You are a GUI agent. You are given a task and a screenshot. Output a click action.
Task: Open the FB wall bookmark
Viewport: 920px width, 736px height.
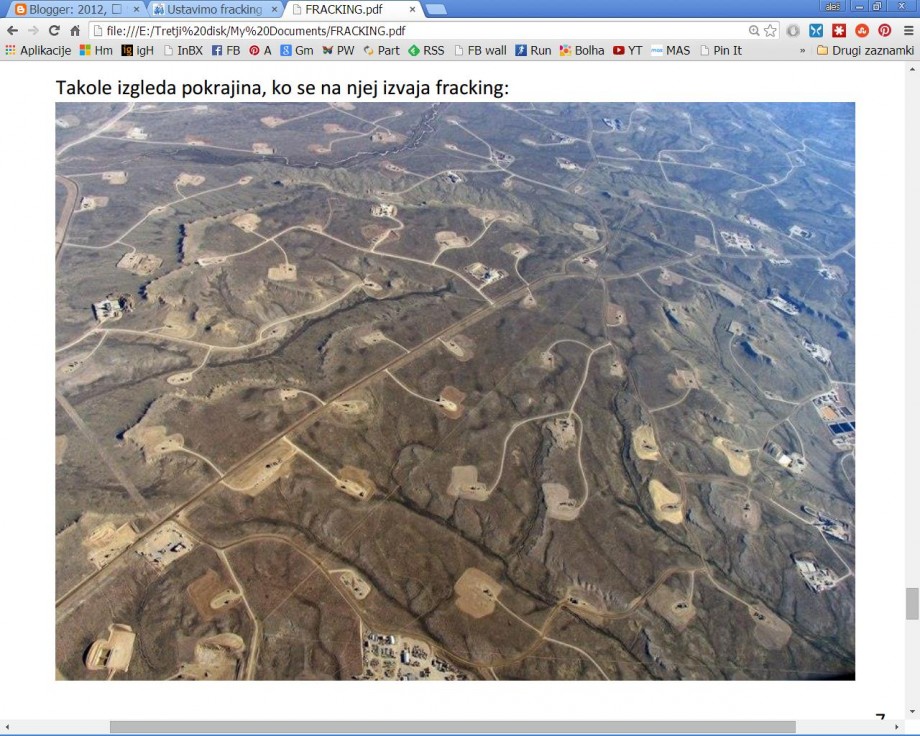(x=480, y=50)
